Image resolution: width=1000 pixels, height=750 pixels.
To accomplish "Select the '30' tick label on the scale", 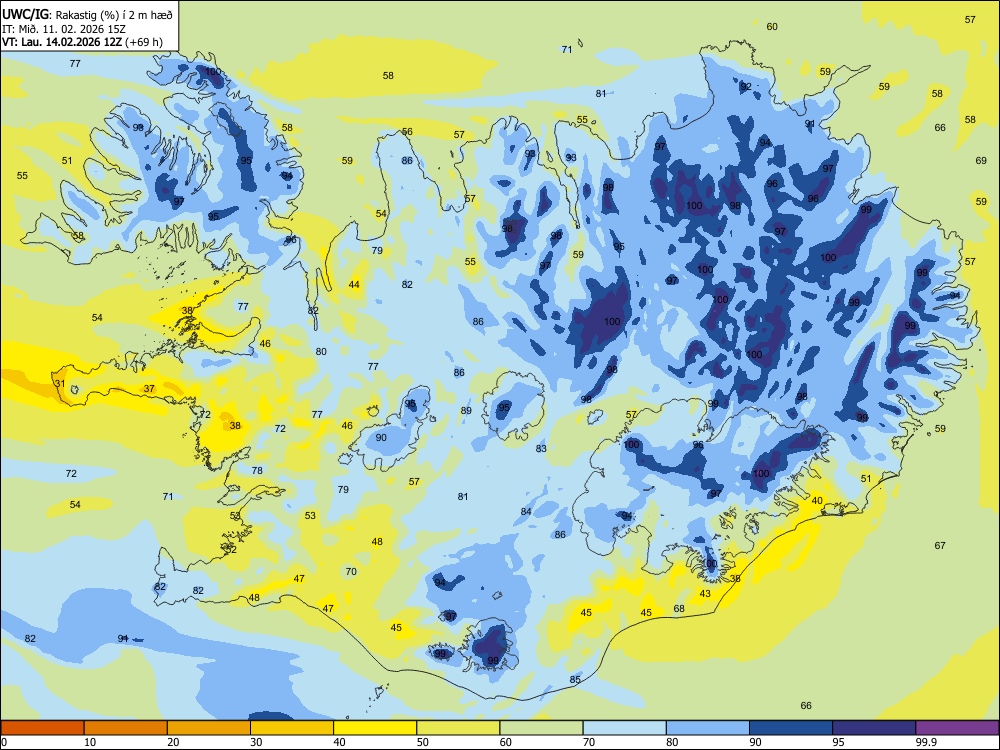I will (256, 742).
